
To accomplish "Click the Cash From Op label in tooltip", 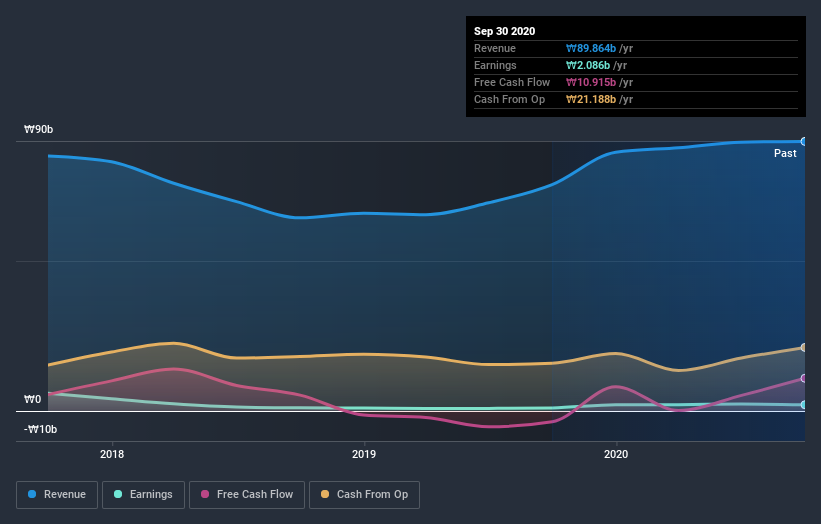I will [509, 99].
